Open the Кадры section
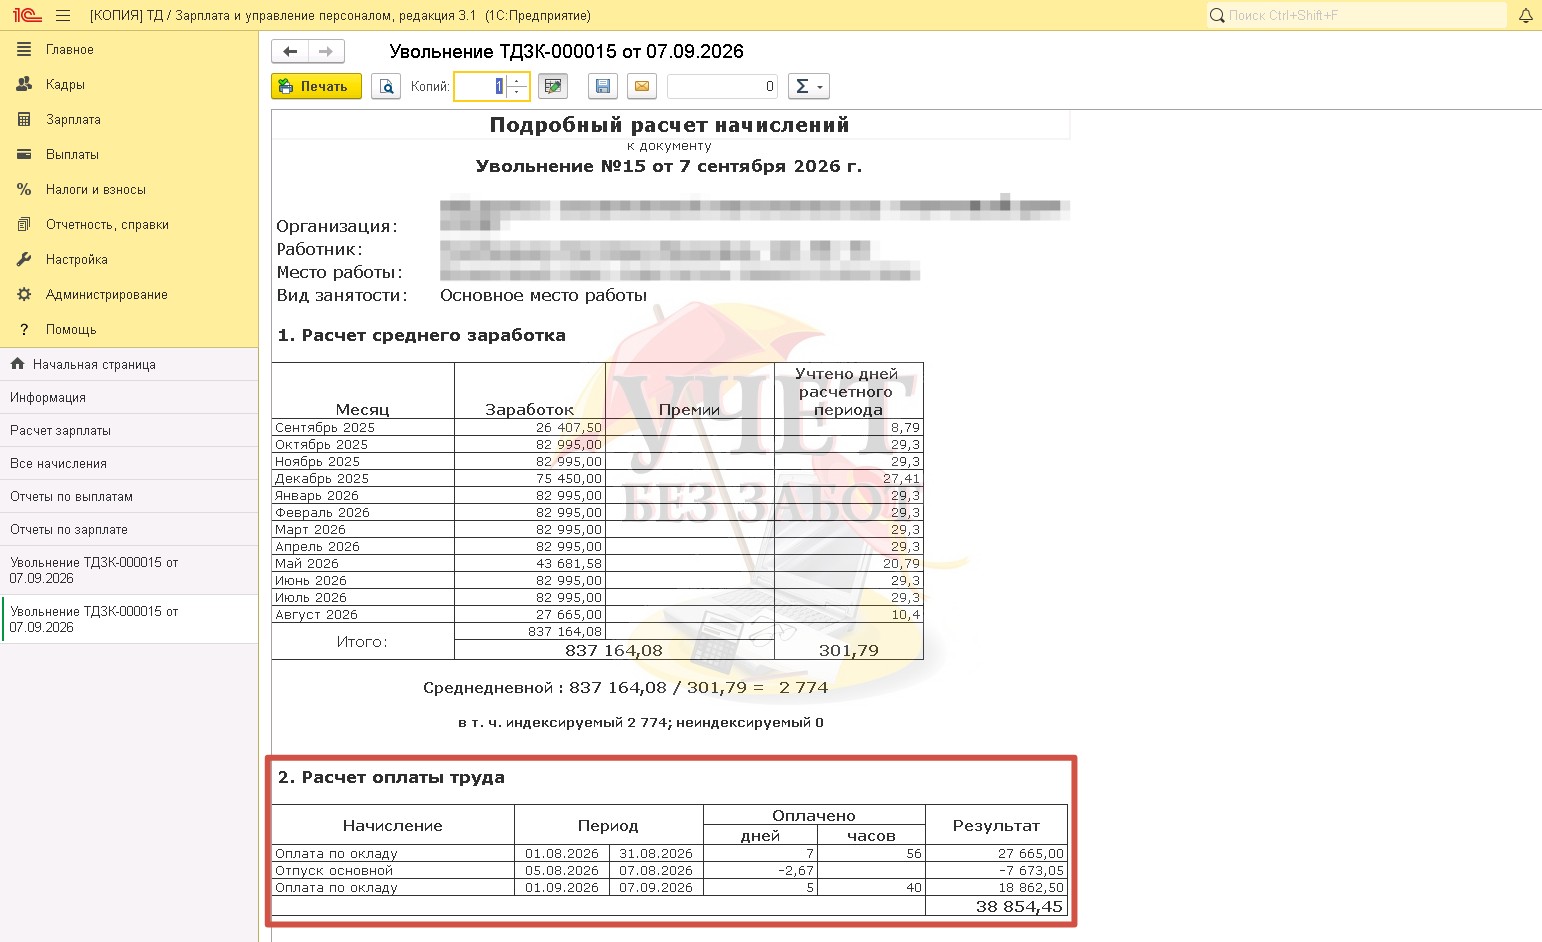This screenshot has width=1542, height=942. click(129, 84)
